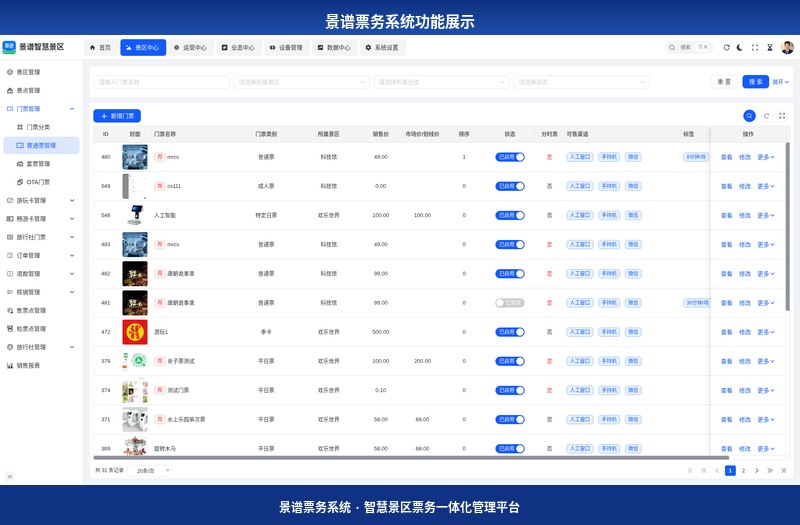Click the table fullscreen icon above table
The width and height of the screenshot is (800, 525).
782,116
